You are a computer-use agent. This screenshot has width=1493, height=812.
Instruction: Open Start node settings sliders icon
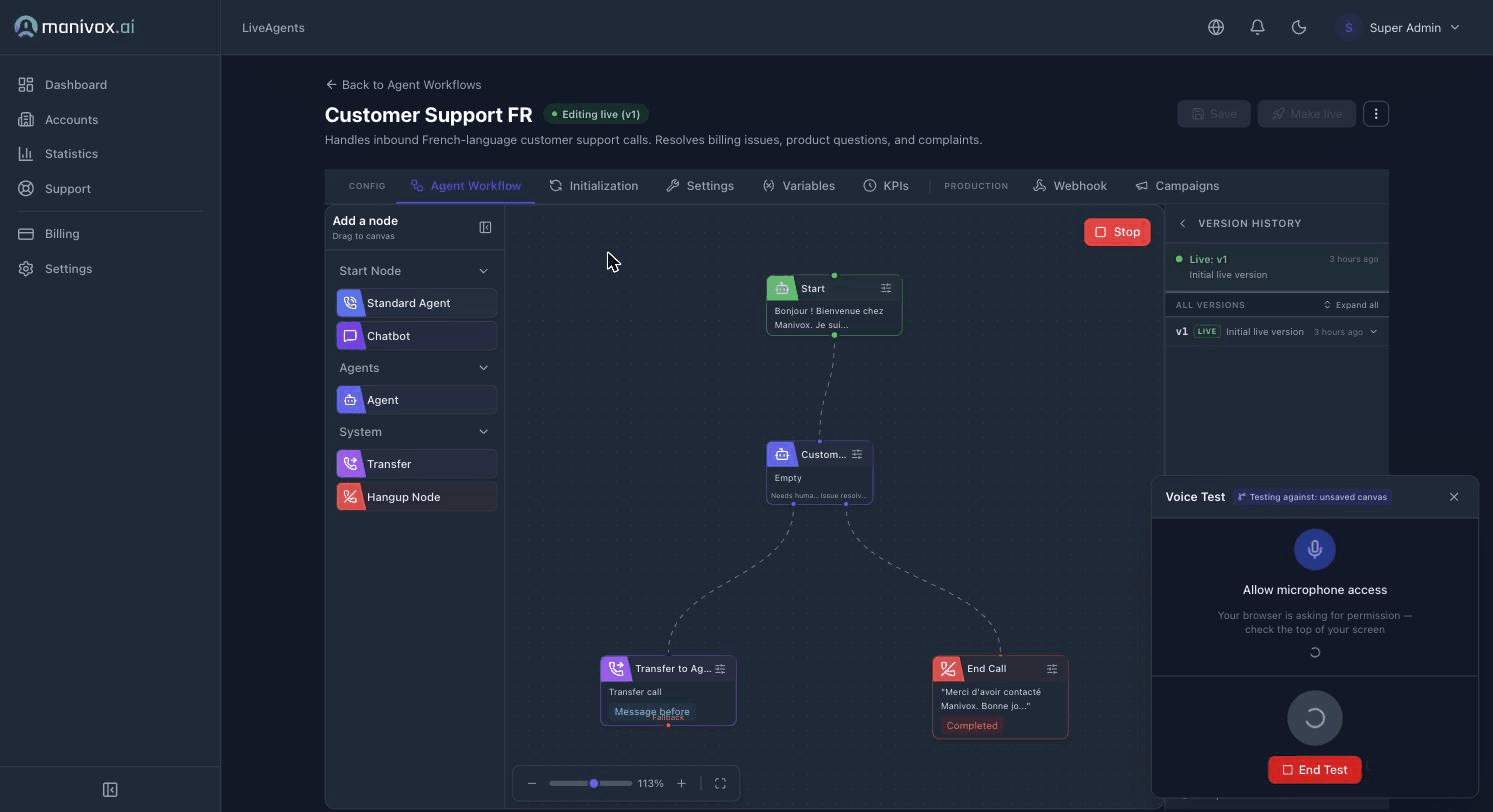[x=886, y=288]
